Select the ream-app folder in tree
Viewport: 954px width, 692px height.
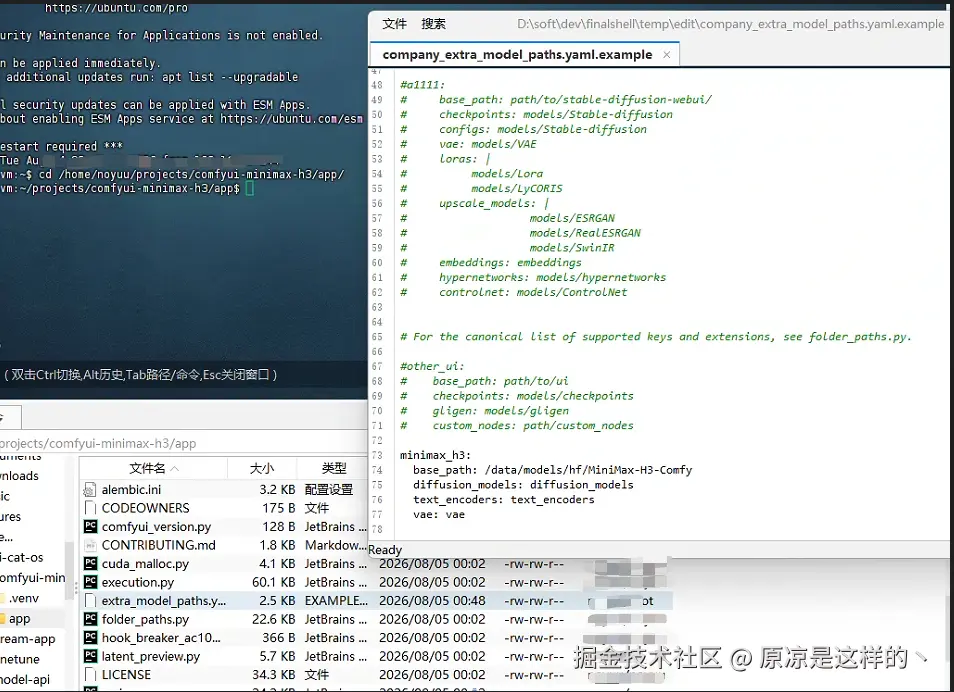coord(28,638)
